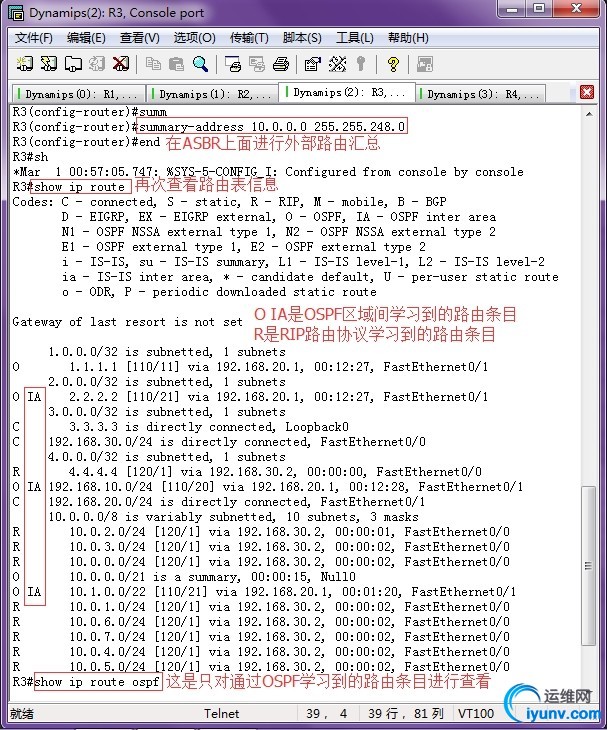Image resolution: width=607 pixels, height=730 pixels.
Task: Click the public key icon
Action: pyautogui.click(x=361, y=64)
